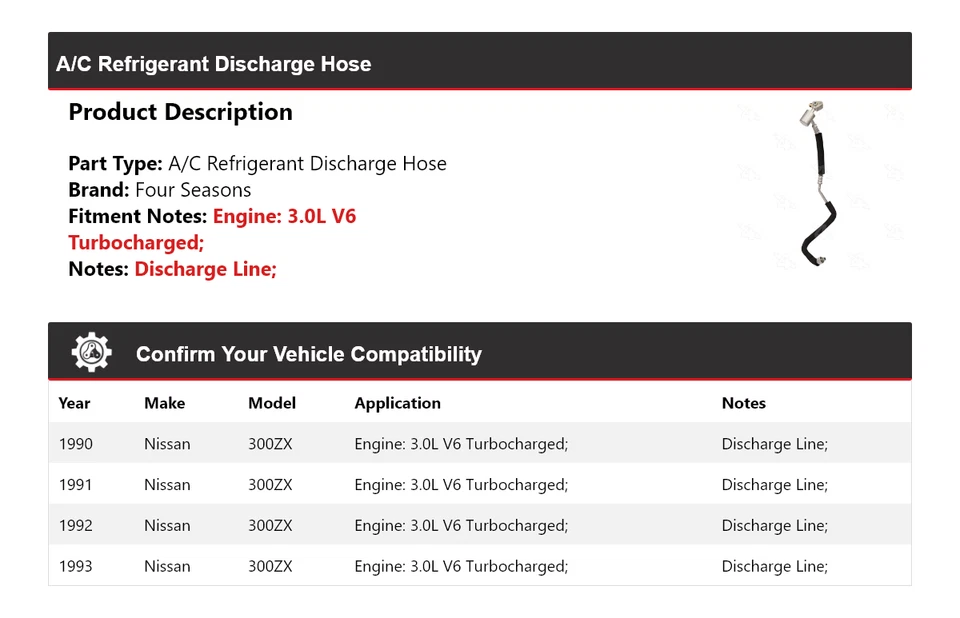Click the Brand: Four Seasons text
The height and width of the screenshot is (618, 960).
pyautogui.click(x=160, y=190)
